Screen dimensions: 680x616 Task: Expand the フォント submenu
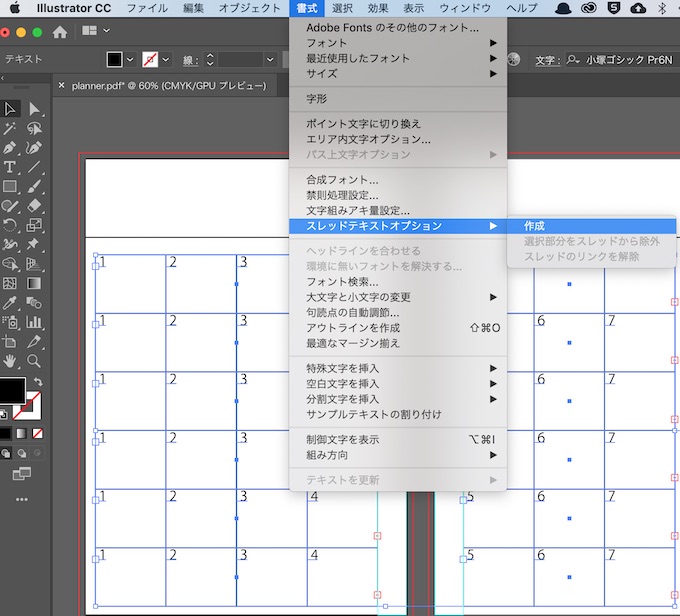point(398,43)
